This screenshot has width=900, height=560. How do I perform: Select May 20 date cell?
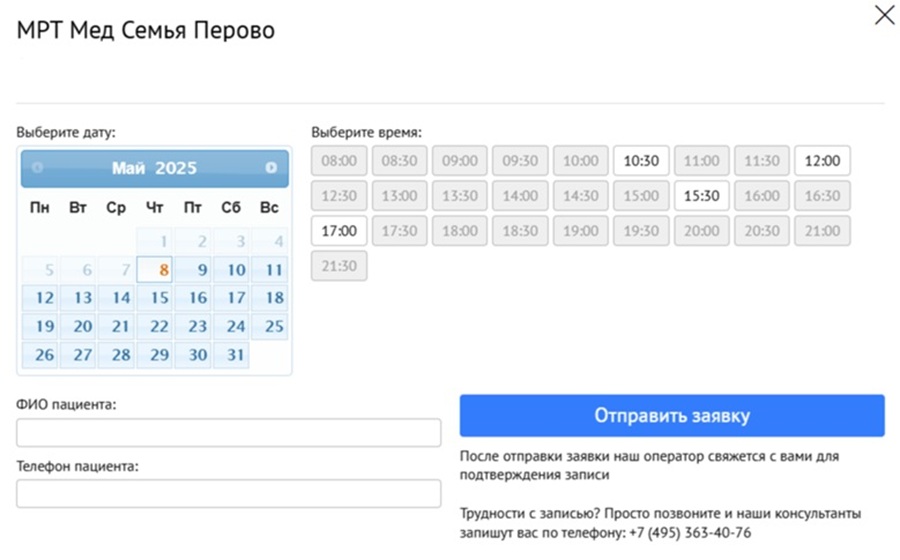pos(78,326)
